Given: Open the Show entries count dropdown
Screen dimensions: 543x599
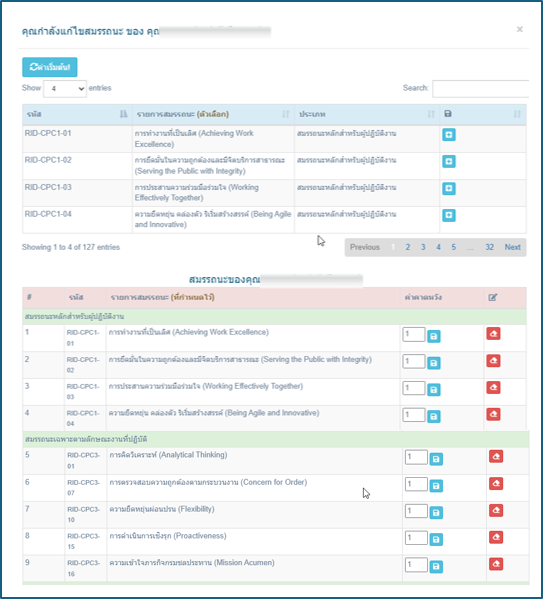Looking at the screenshot, I should click(65, 89).
